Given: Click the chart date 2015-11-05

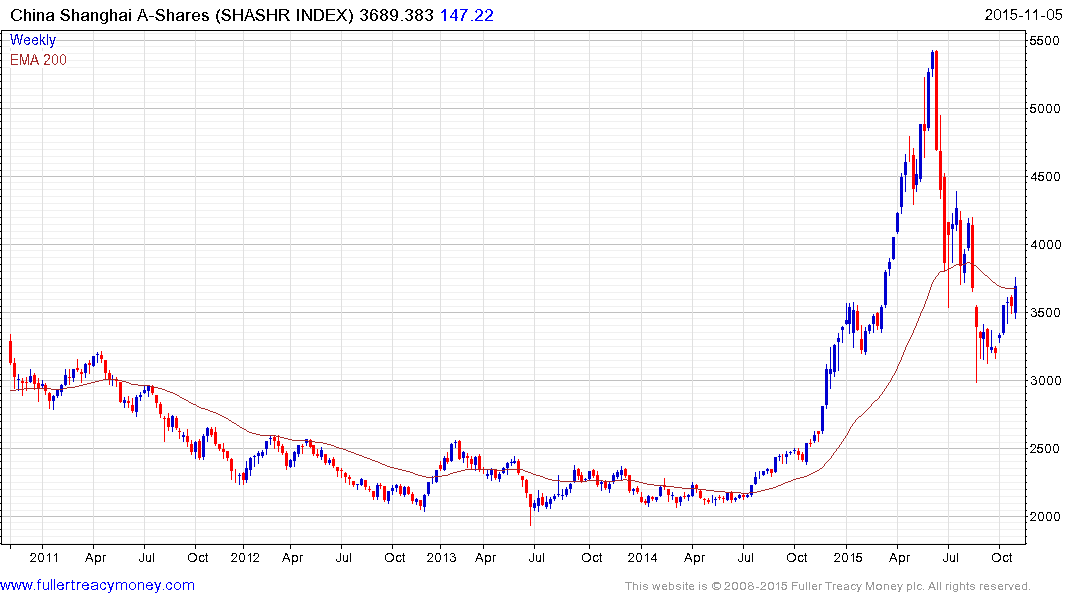Looking at the screenshot, I should click(x=1024, y=15).
